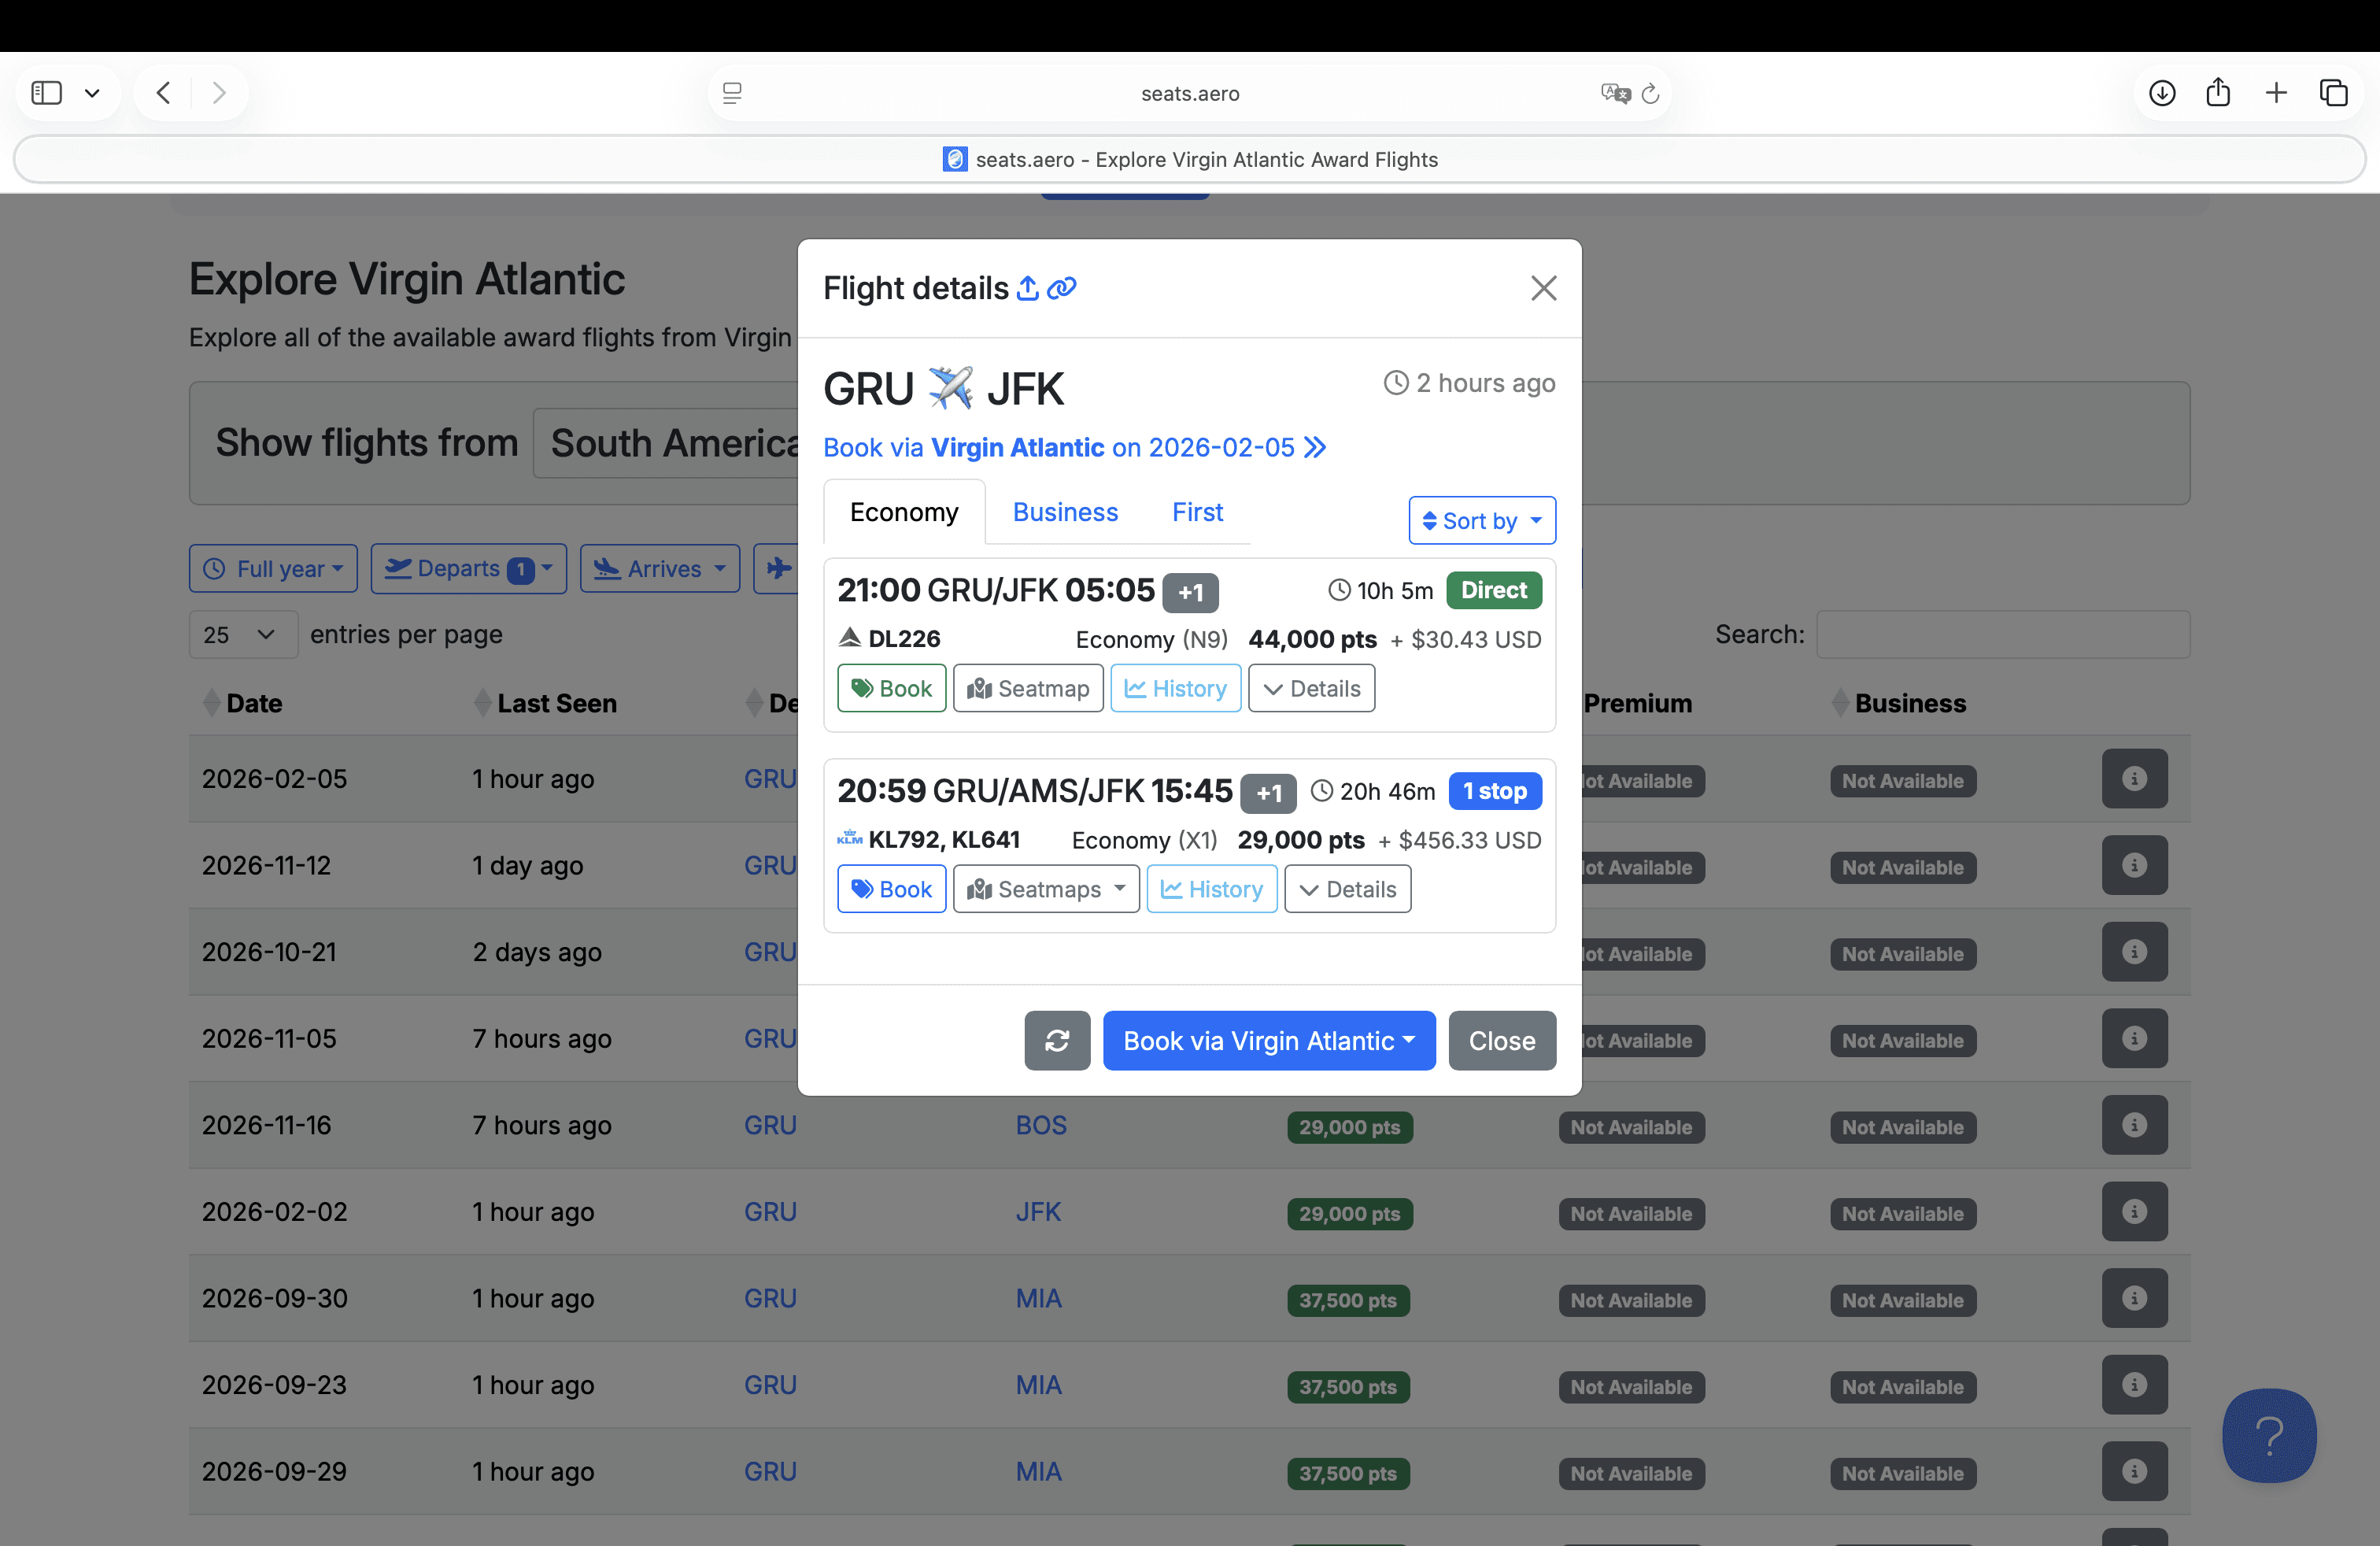The width and height of the screenshot is (2380, 1546).
Task: View History chart for DL226 flight
Action: [x=1175, y=688]
